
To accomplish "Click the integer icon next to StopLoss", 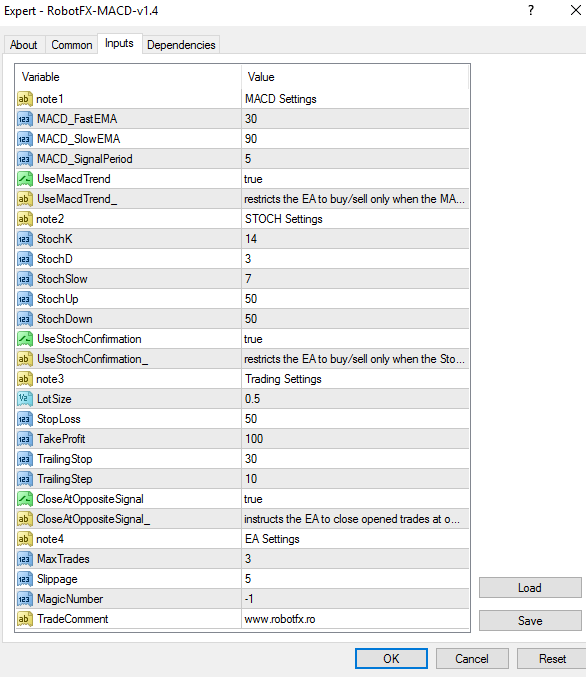I will point(25,419).
